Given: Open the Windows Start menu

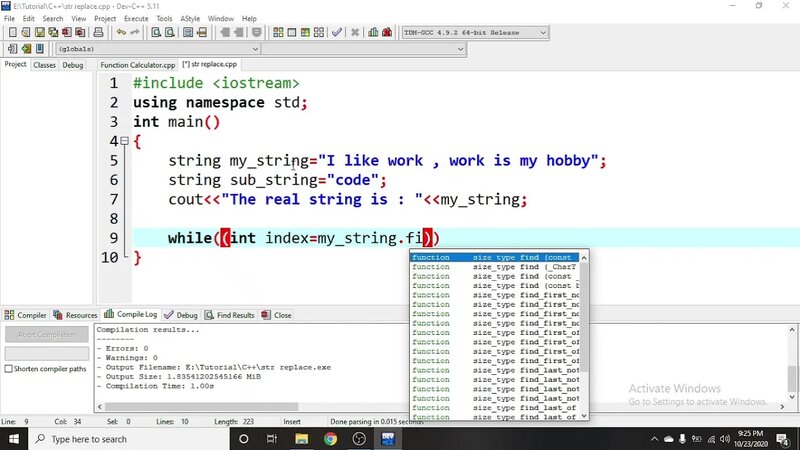Looking at the screenshot, I should tap(14, 439).
